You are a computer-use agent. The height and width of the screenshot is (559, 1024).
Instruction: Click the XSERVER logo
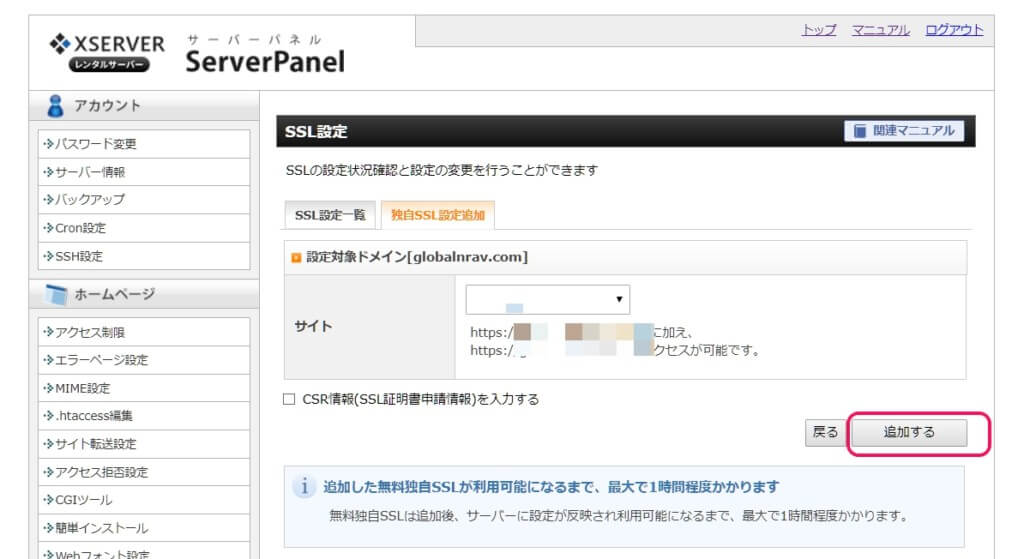[107, 53]
